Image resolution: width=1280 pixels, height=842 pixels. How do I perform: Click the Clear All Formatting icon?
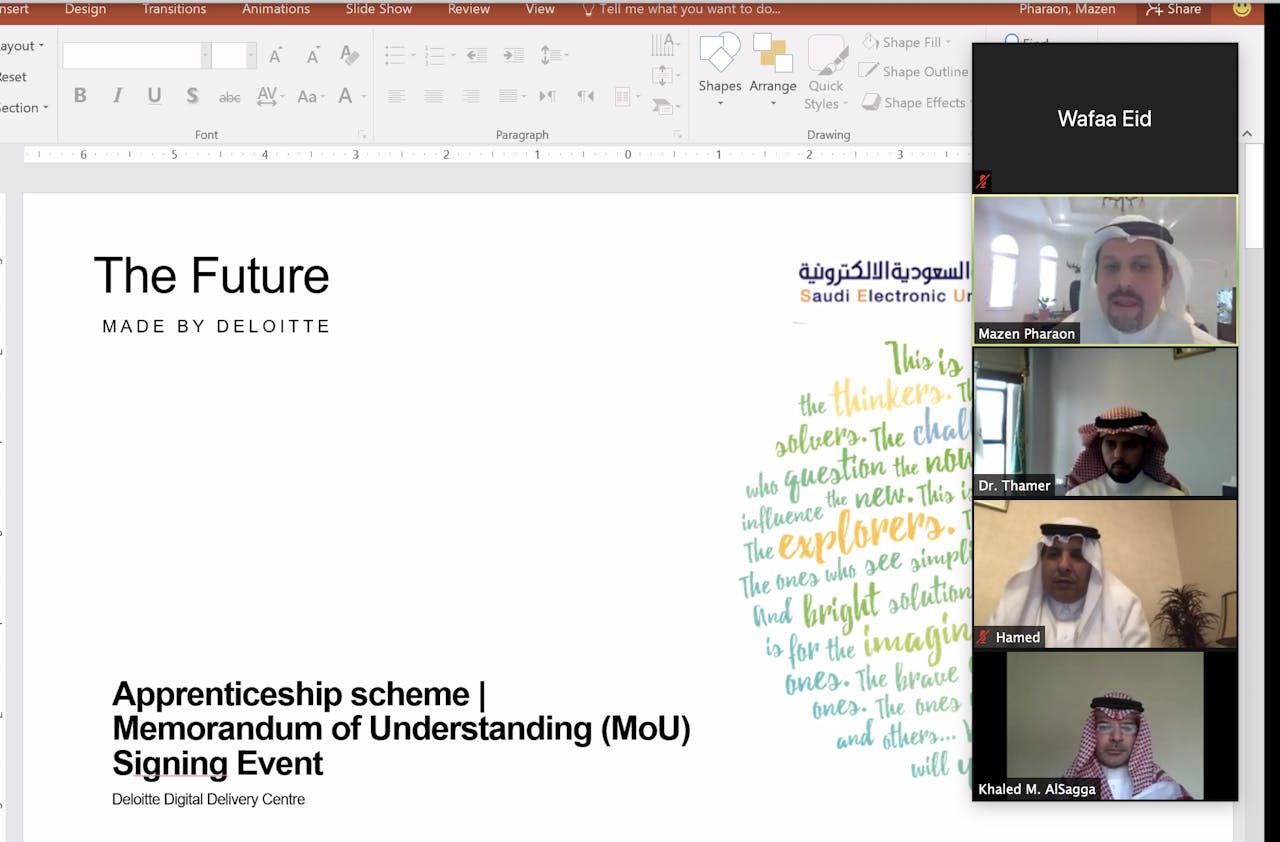coord(348,56)
